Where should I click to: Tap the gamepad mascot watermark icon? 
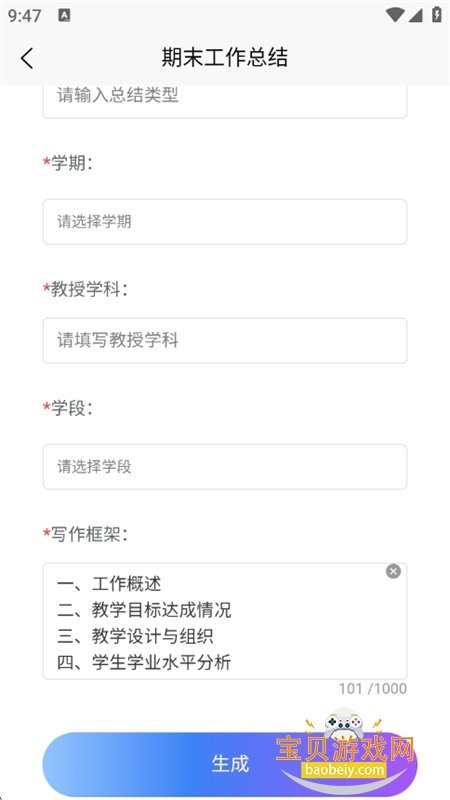344,722
